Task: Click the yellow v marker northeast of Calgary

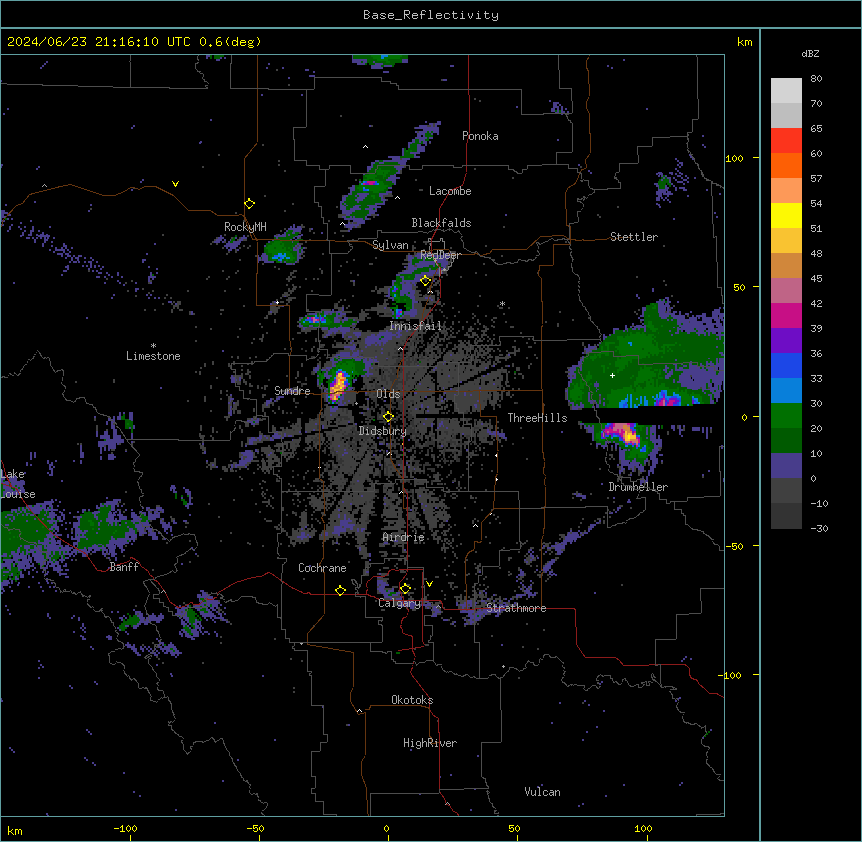Action: coord(429,584)
